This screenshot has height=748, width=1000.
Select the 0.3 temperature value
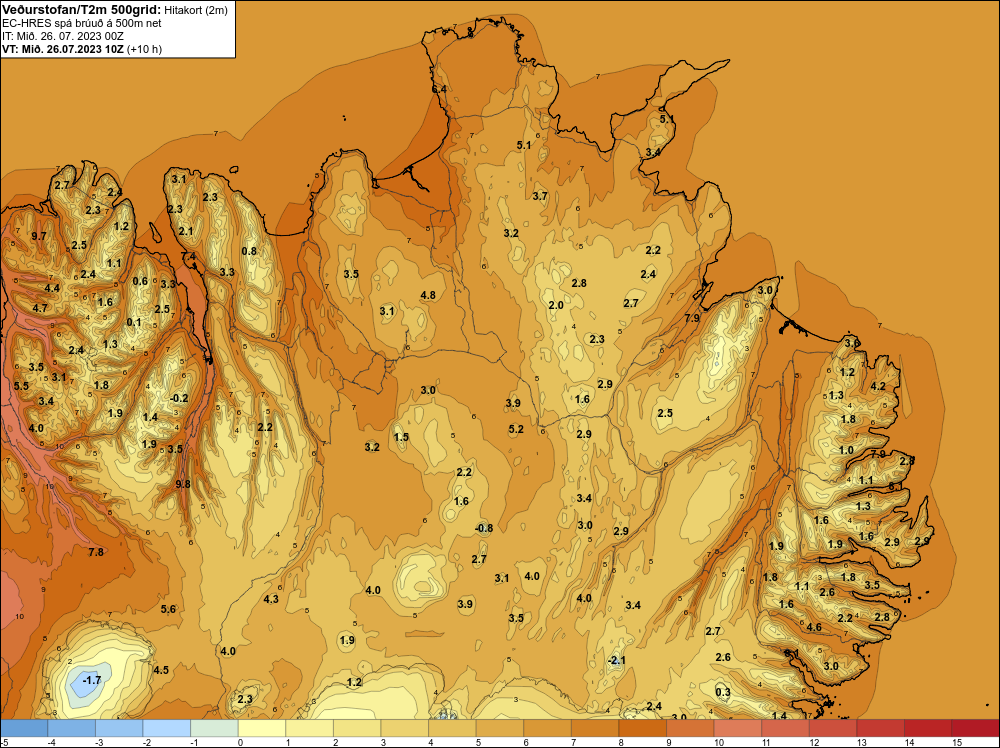click(x=723, y=692)
